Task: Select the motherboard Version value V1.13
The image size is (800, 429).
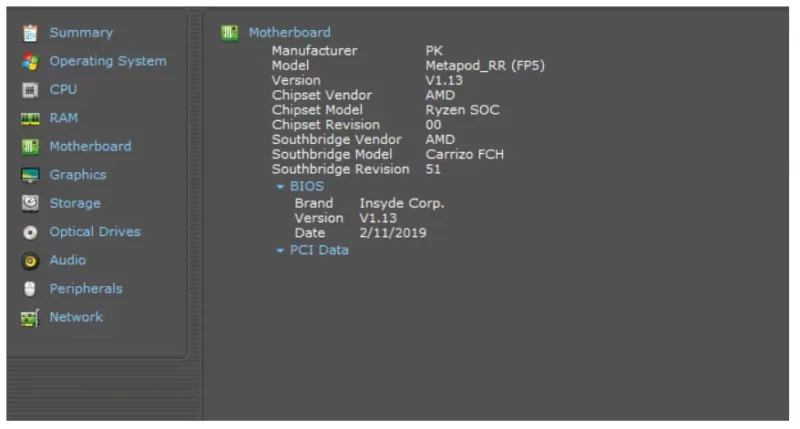Action: 444,81
